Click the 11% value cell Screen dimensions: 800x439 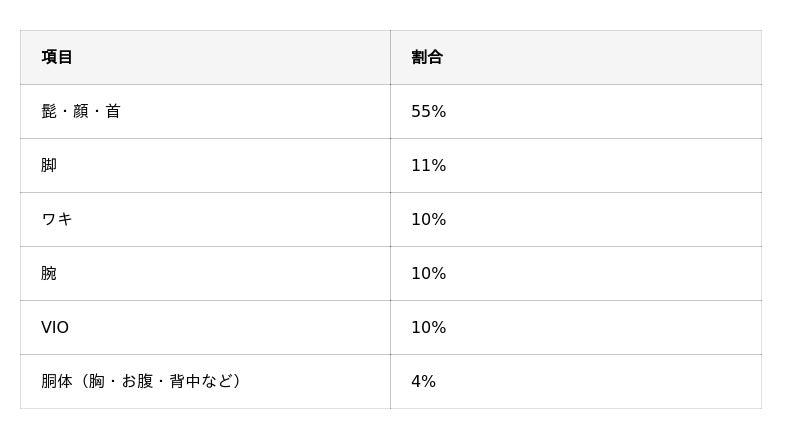coord(428,166)
